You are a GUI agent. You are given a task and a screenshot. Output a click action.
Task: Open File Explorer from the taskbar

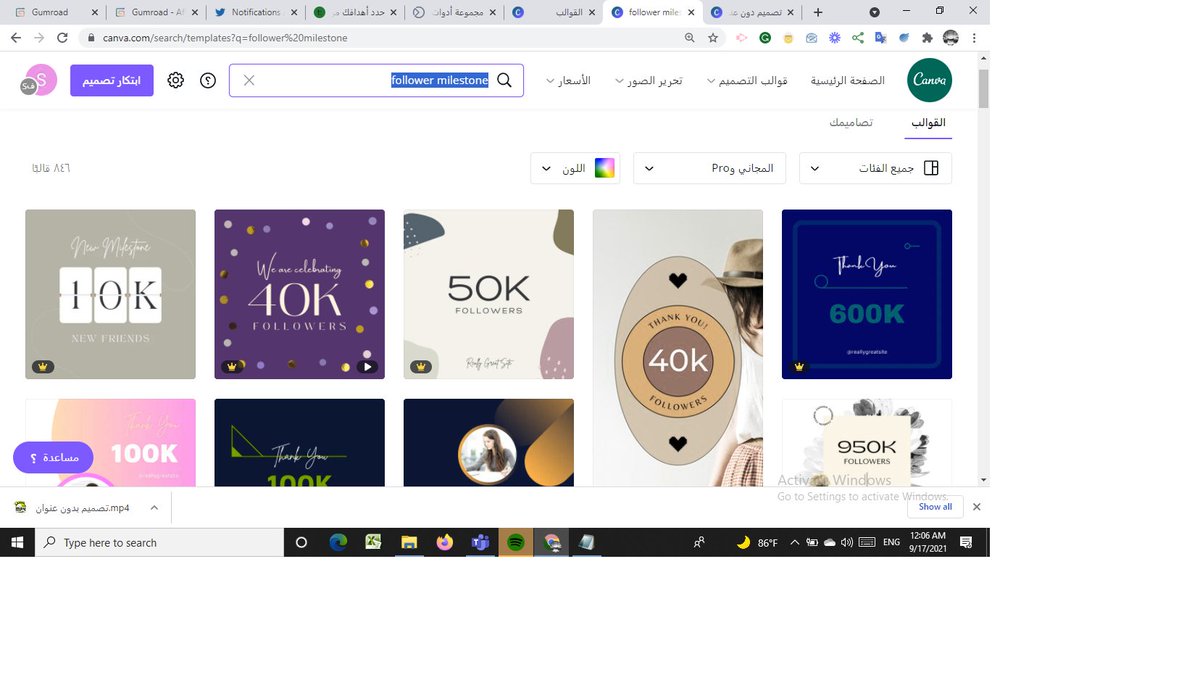[x=408, y=542]
